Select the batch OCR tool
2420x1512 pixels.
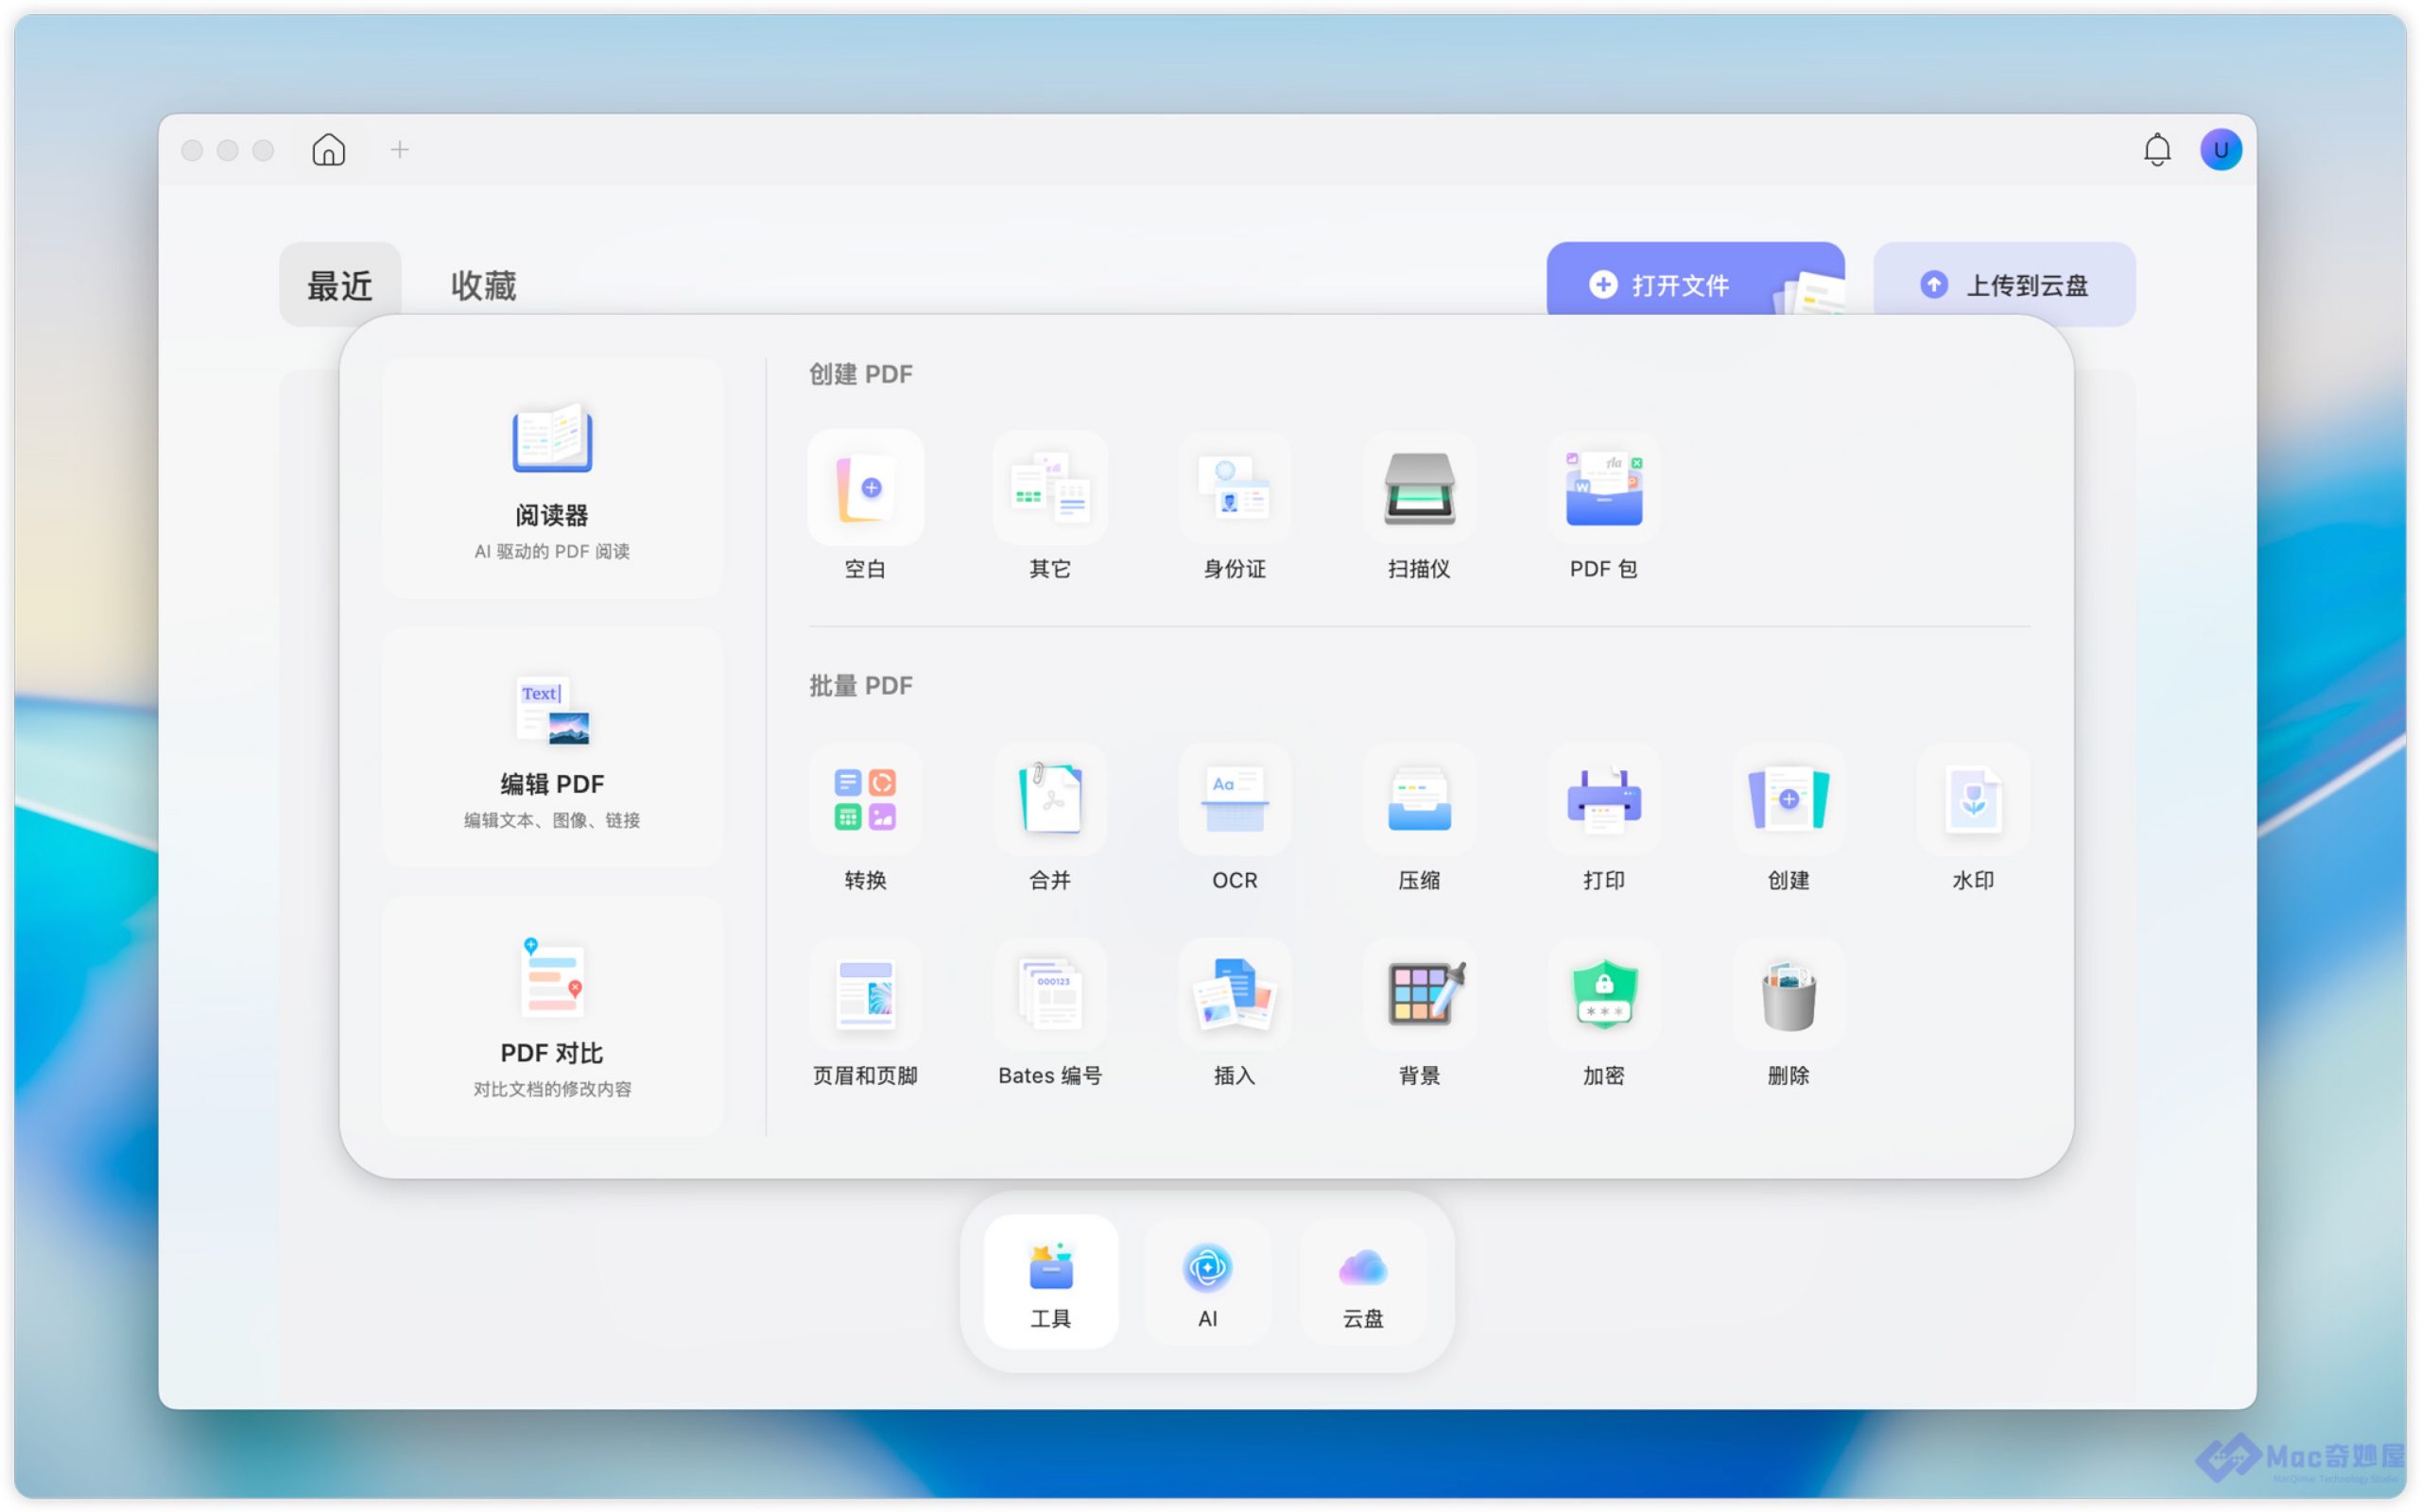click(x=1234, y=799)
